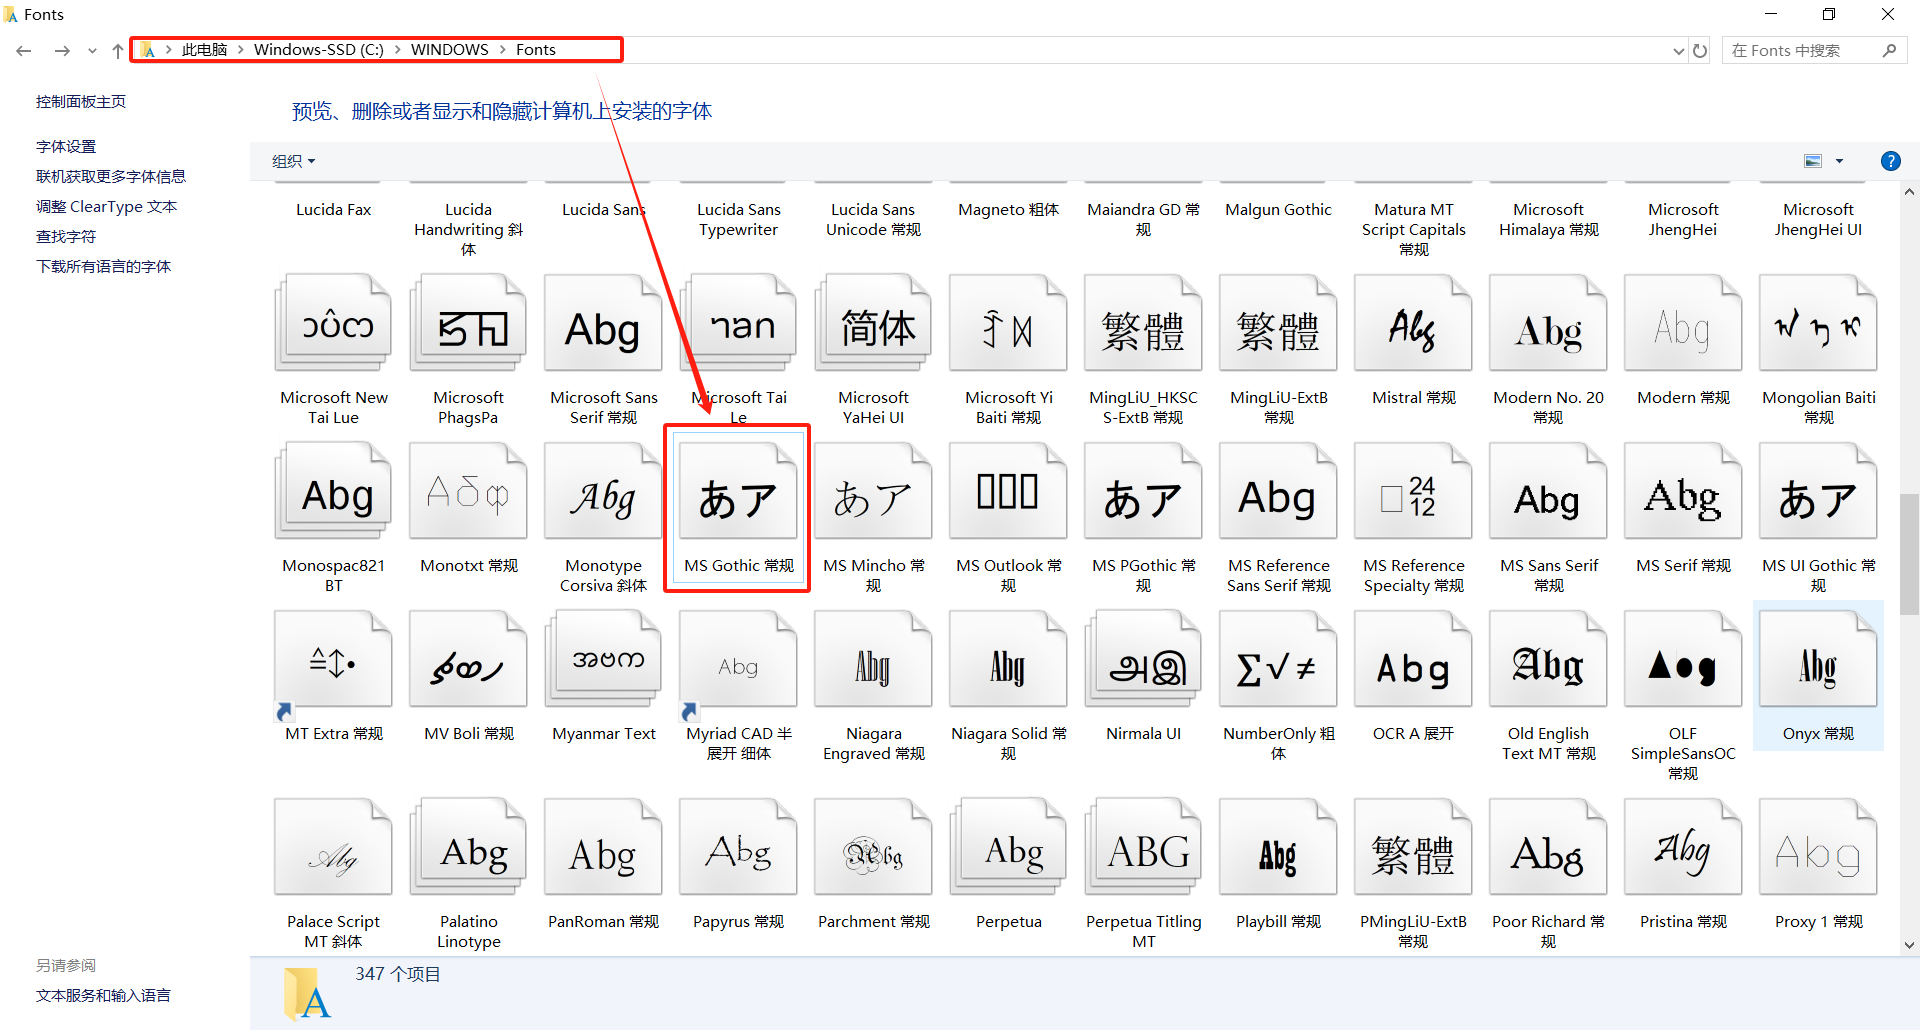The height and width of the screenshot is (1030, 1920).
Task: Expand chevron after 此电脑 in breadcrumb
Action: [240, 50]
